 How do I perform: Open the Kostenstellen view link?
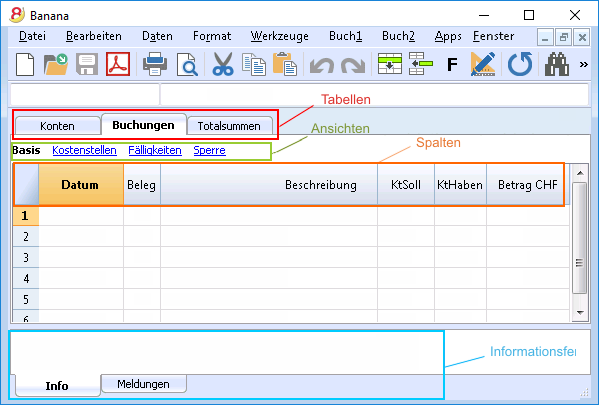tap(84, 150)
